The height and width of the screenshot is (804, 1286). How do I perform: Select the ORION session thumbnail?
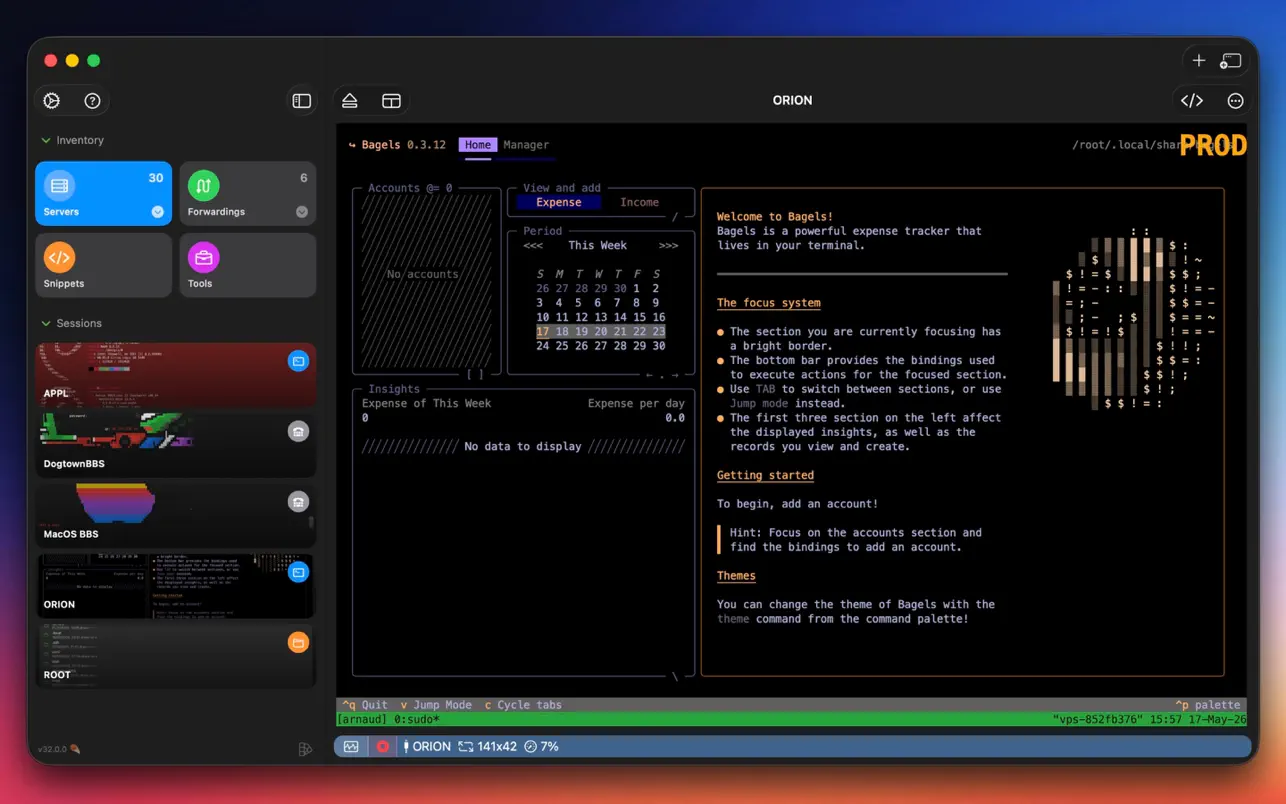coord(176,586)
